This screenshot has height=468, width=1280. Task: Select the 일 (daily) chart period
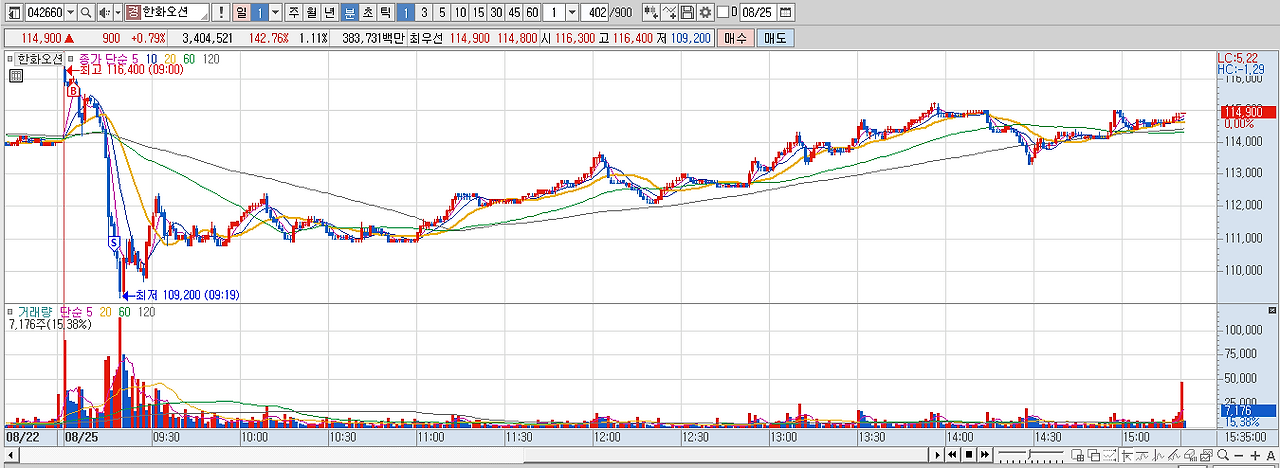241,12
